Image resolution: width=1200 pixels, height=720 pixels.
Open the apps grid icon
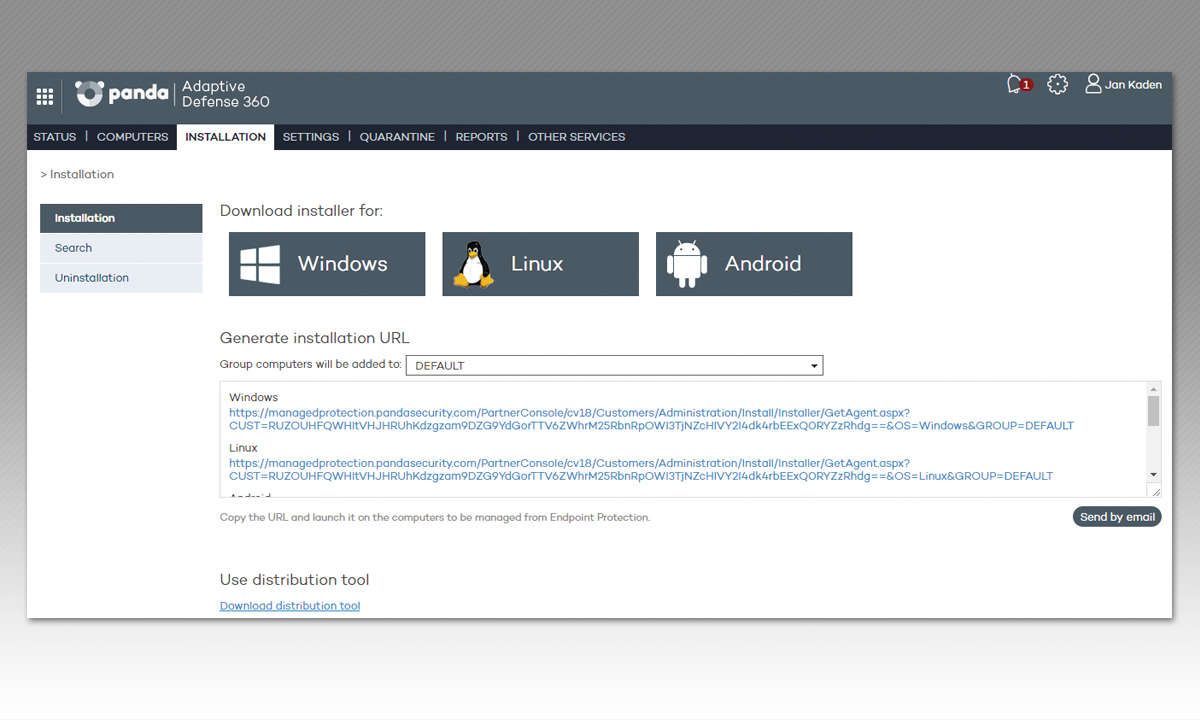point(45,96)
